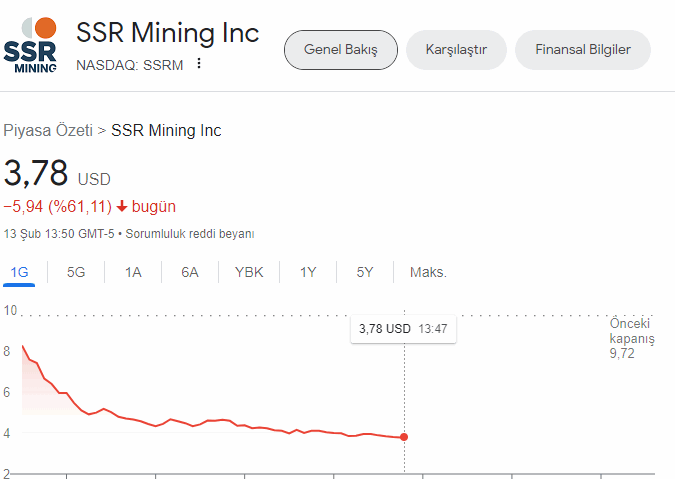Click the red down arrow beside bugün

point(122,206)
